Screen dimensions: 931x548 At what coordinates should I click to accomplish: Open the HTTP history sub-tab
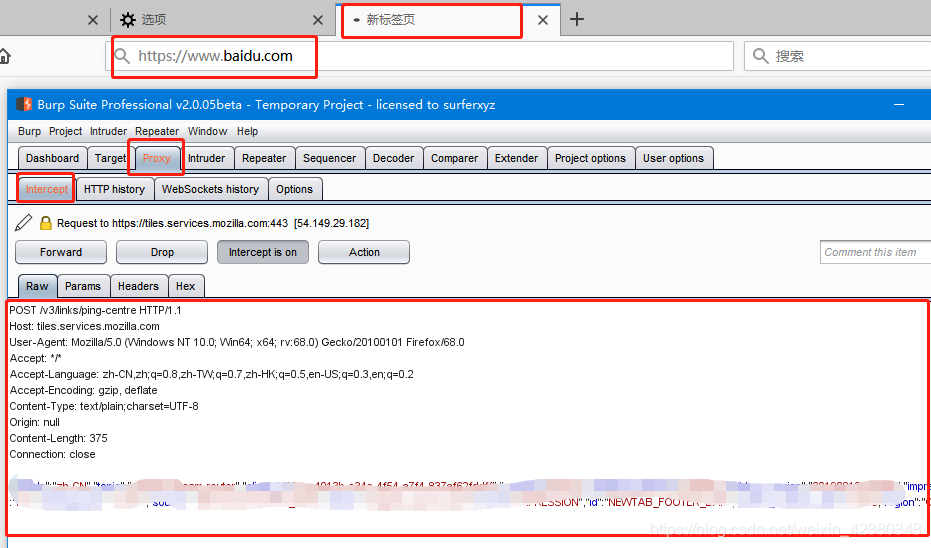pyautogui.click(x=114, y=189)
